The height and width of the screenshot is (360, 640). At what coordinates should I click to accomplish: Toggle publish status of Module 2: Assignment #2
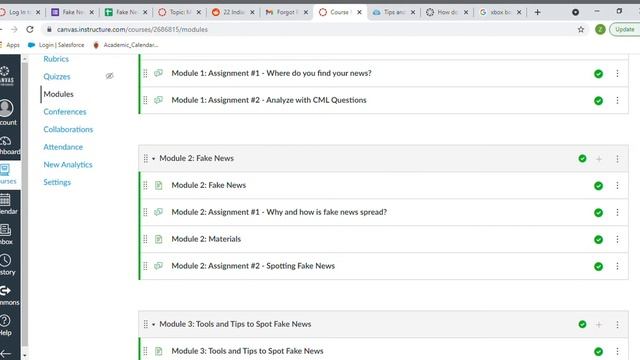coord(598,267)
